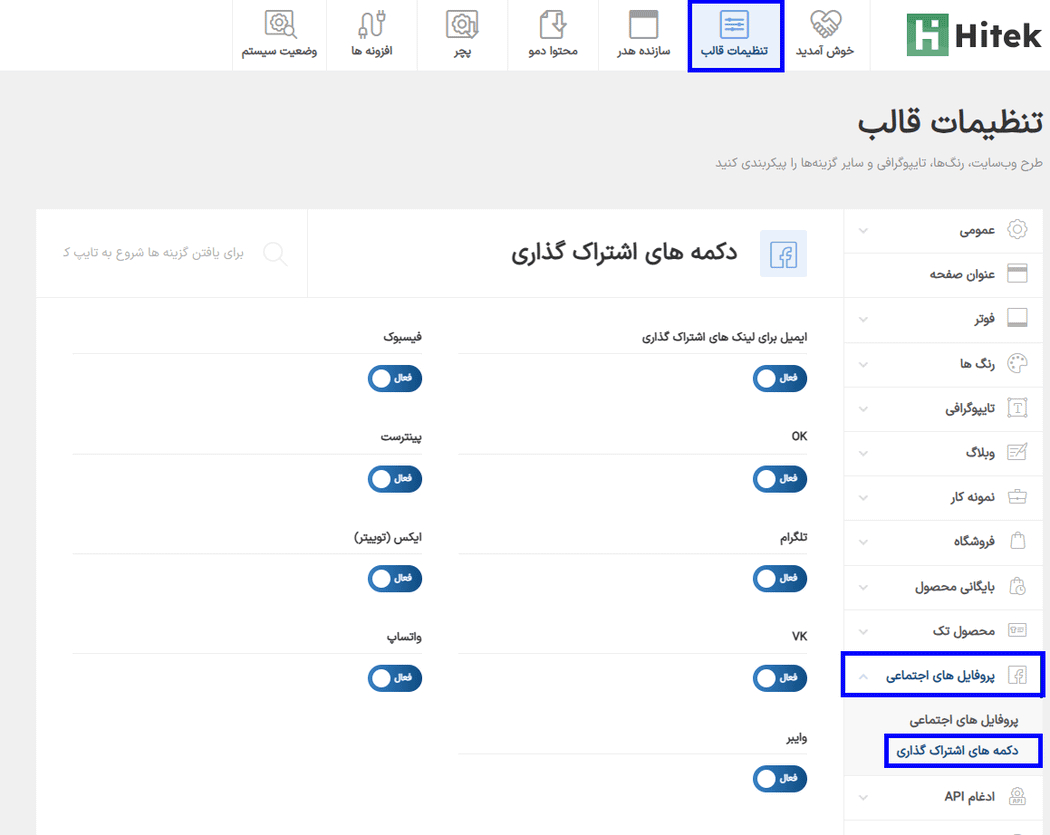Toggle the پینترست switch
The image size is (1050, 835).
[394, 479]
